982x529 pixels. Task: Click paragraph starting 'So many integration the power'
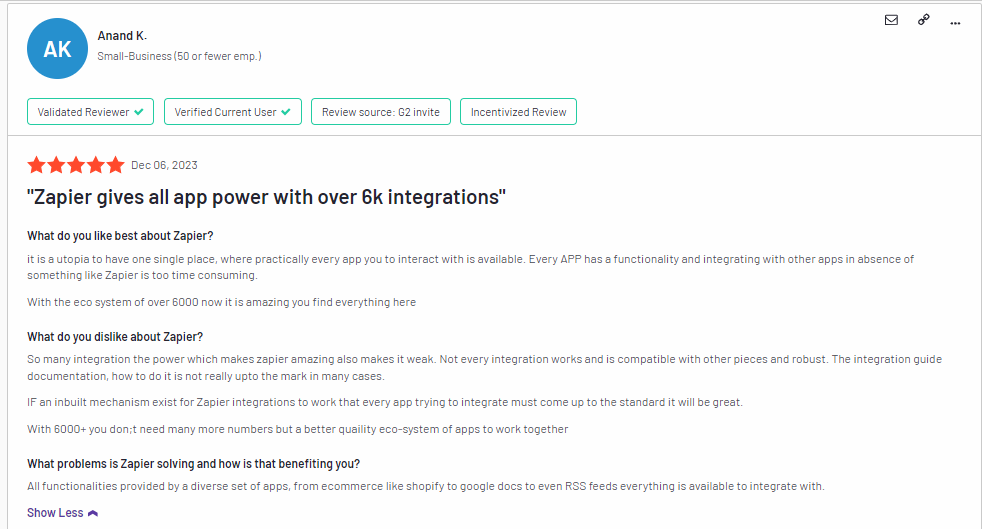coord(484,367)
